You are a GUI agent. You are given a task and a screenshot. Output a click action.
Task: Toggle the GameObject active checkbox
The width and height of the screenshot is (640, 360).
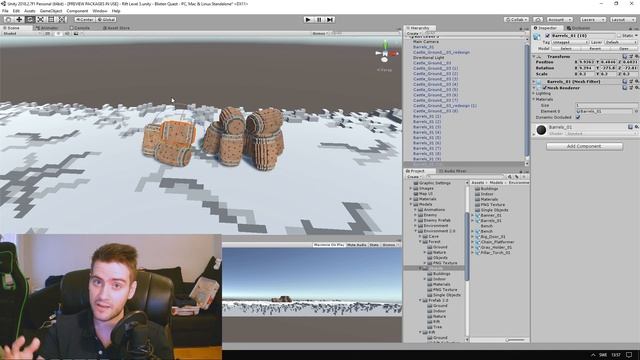click(x=547, y=36)
